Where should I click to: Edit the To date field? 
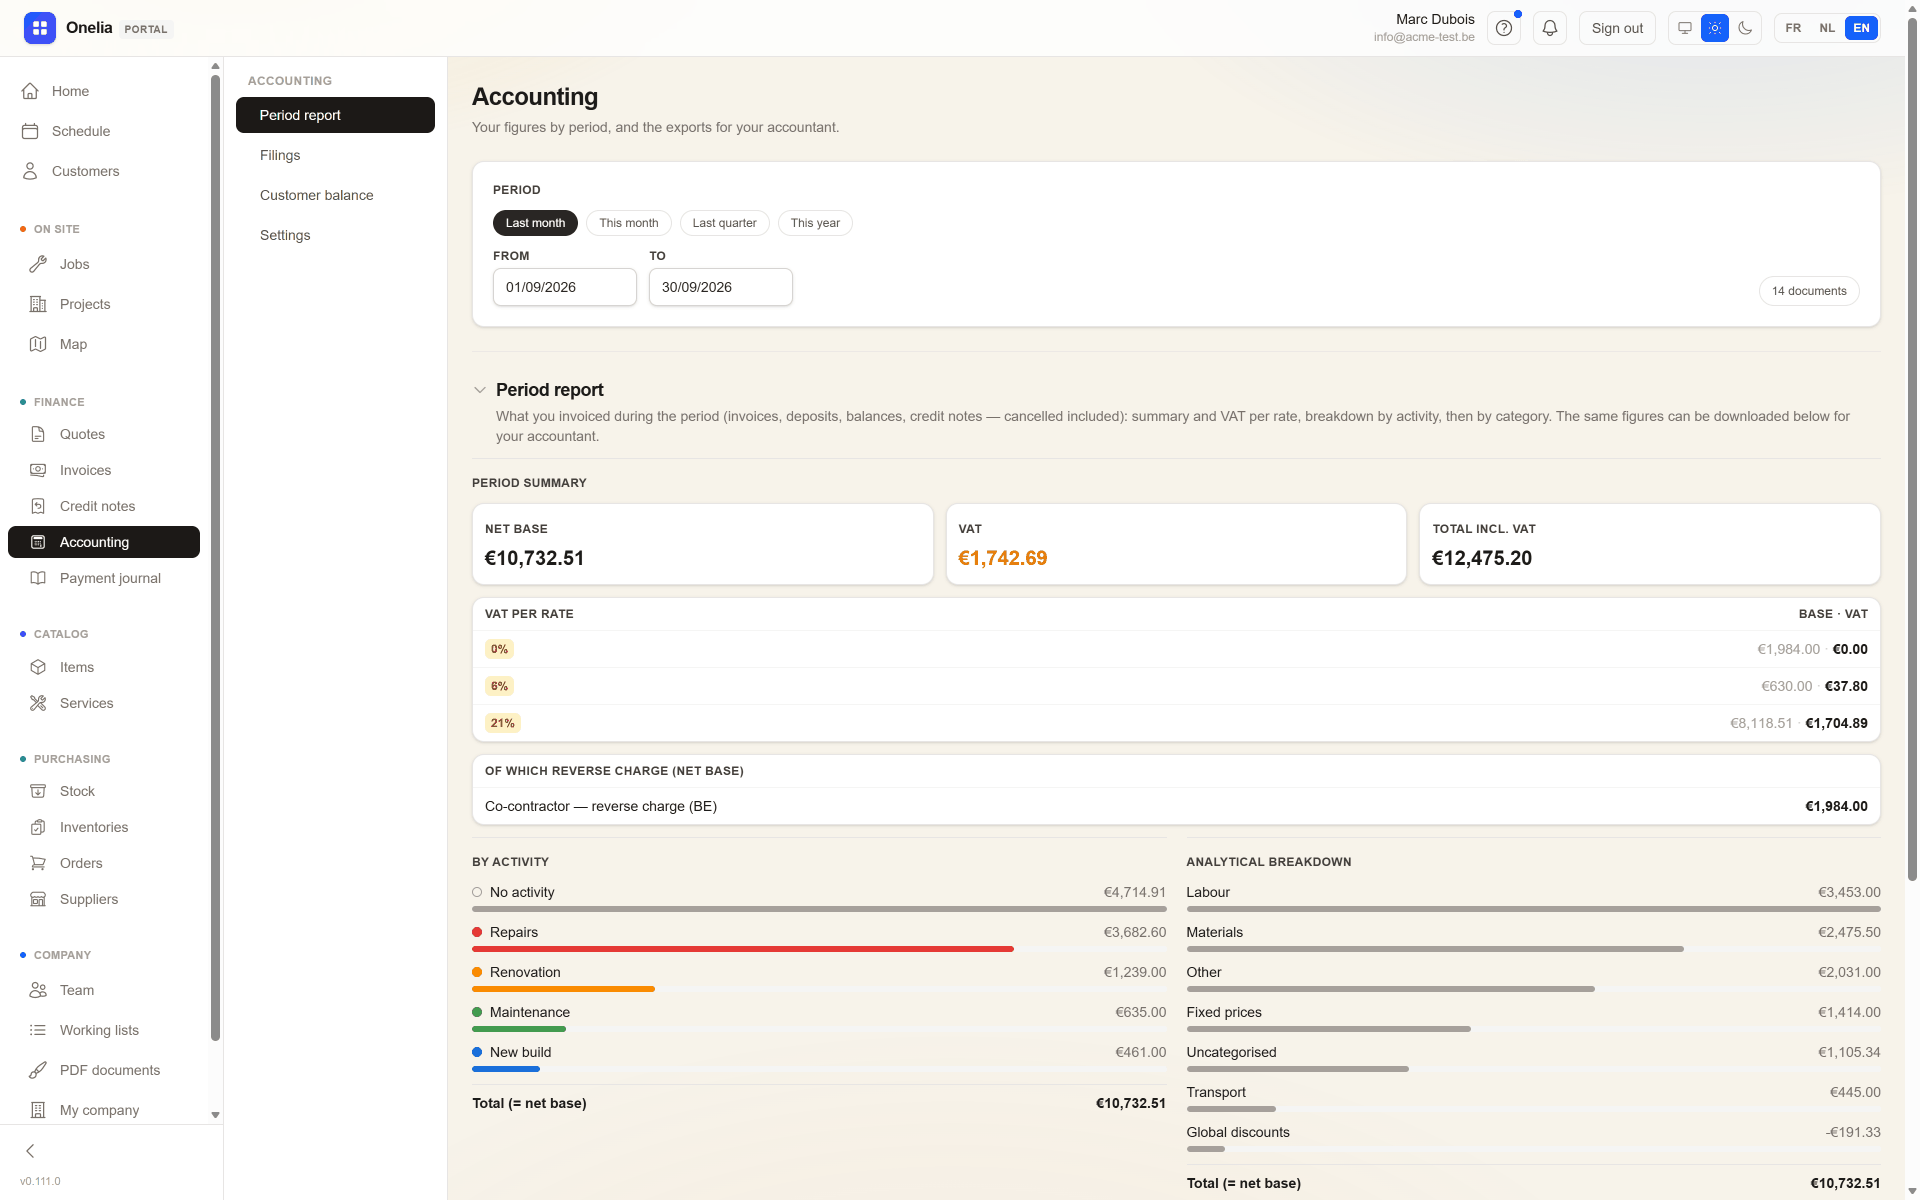click(x=721, y=287)
